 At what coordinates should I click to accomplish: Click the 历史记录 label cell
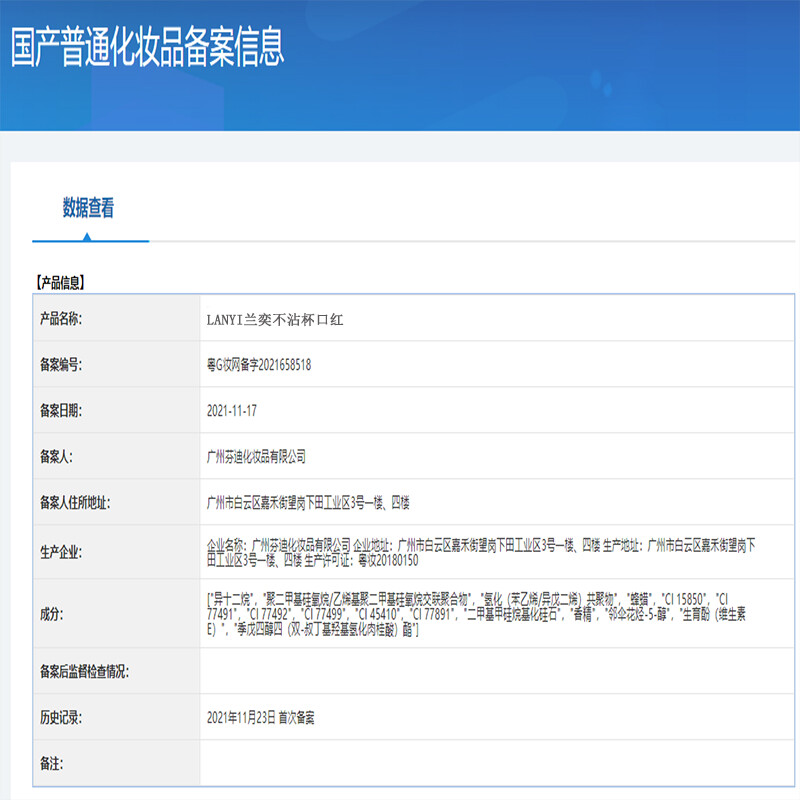[x=117, y=717]
